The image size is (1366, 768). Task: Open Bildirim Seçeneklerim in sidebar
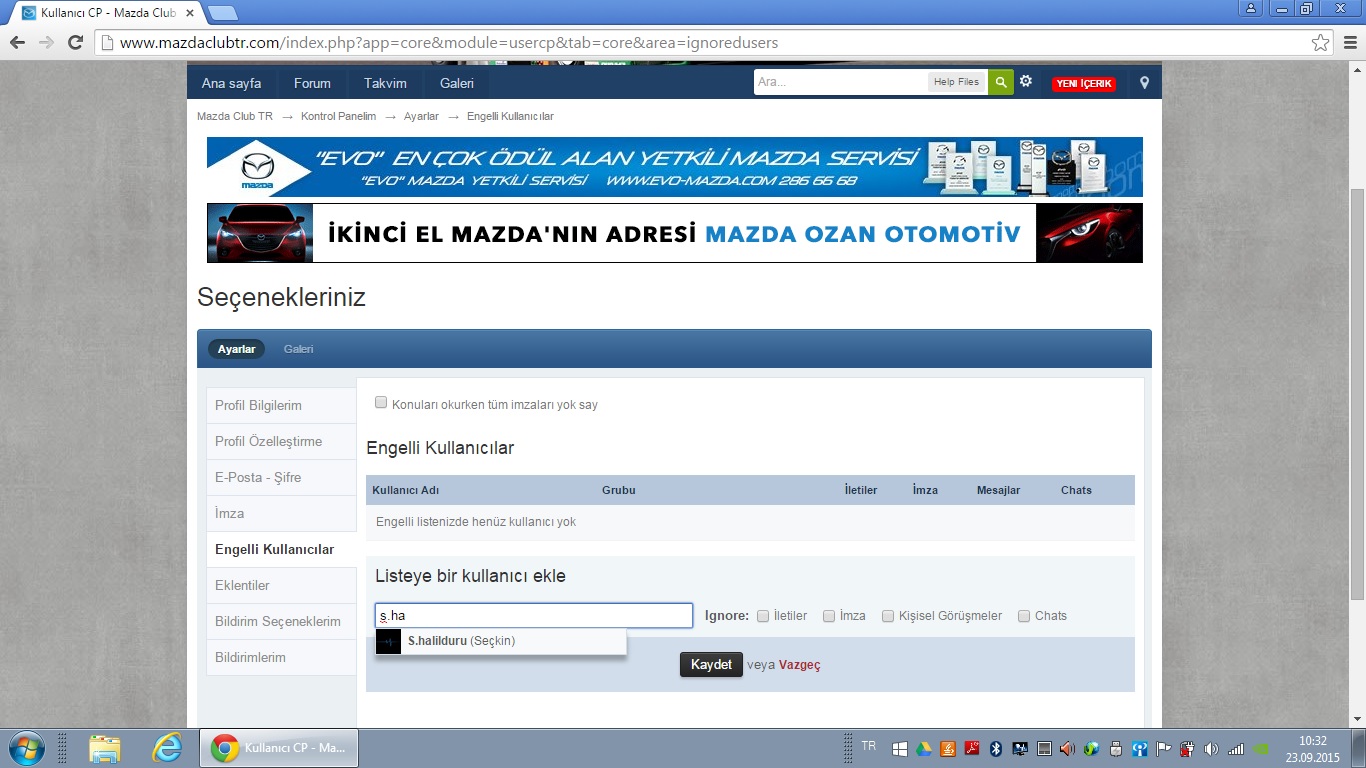tap(281, 621)
